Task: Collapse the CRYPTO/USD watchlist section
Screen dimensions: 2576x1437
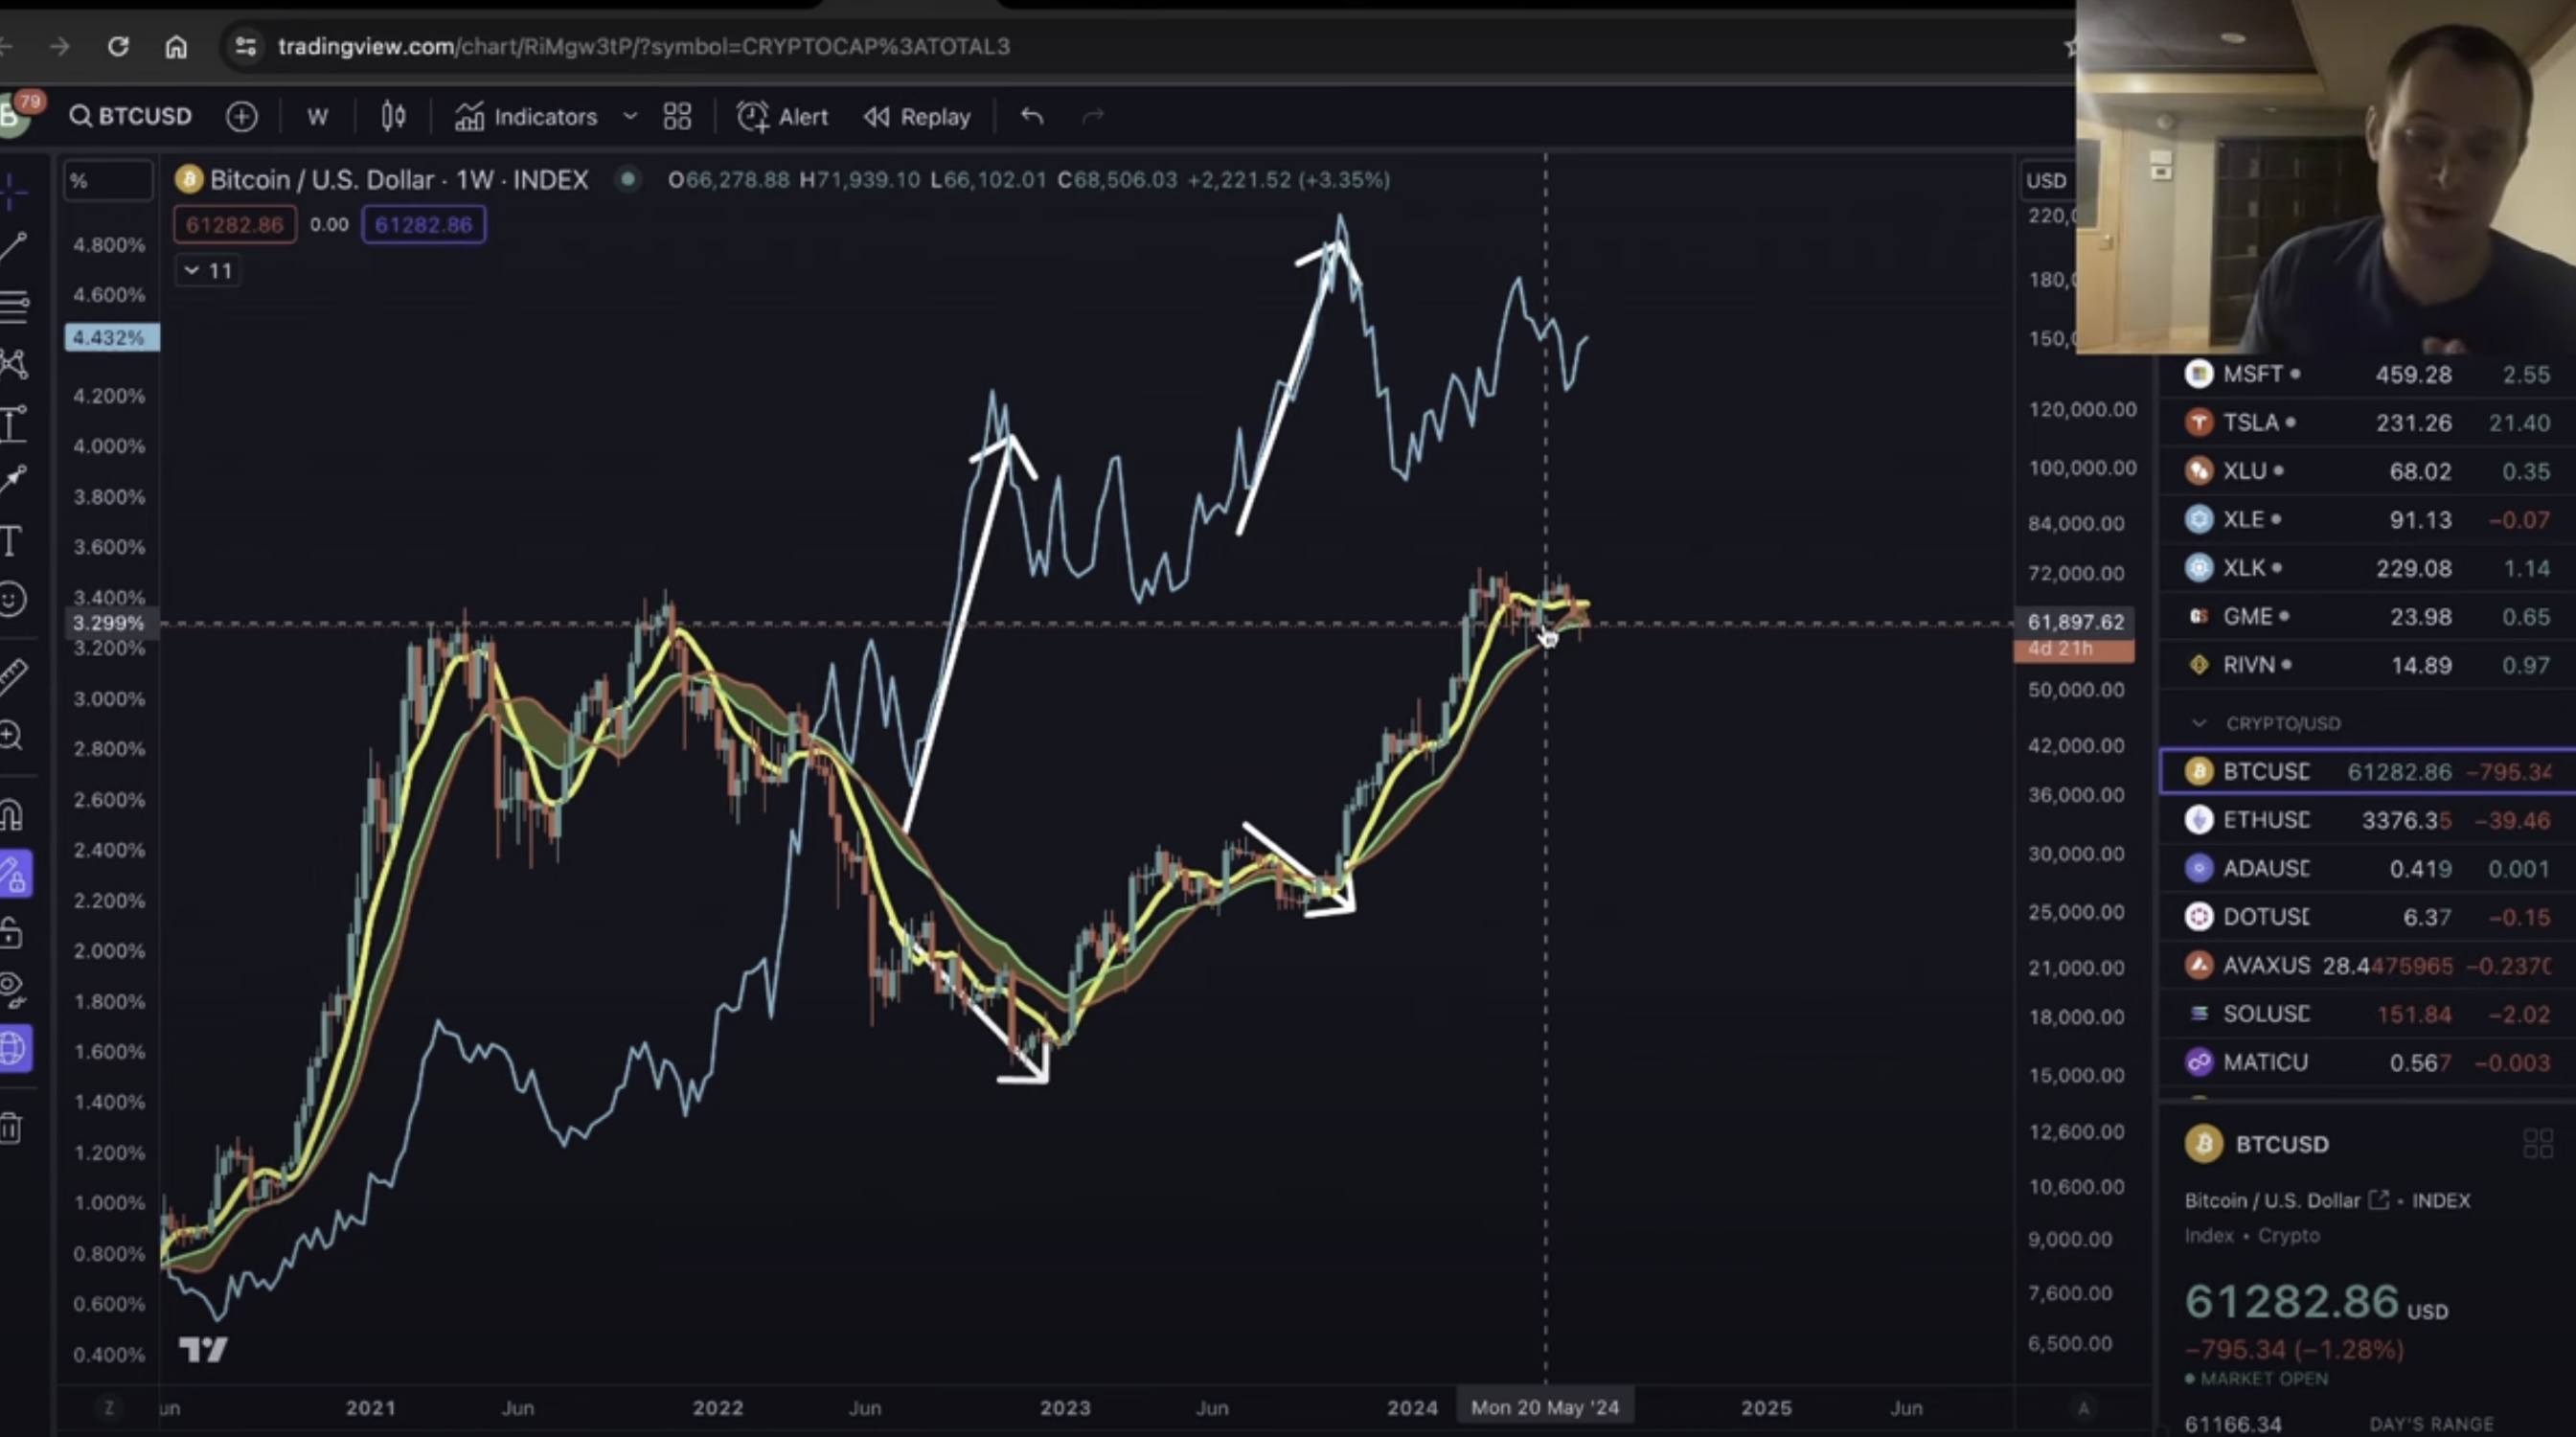Action: 2199,723
